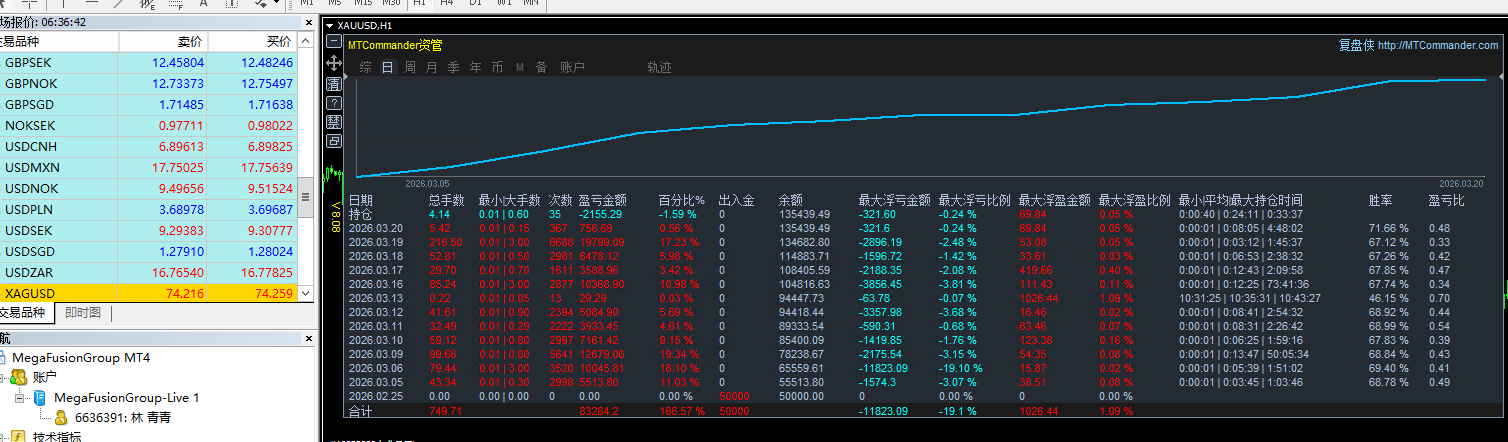Select the M tab in MTCommander

coord(520,67)
